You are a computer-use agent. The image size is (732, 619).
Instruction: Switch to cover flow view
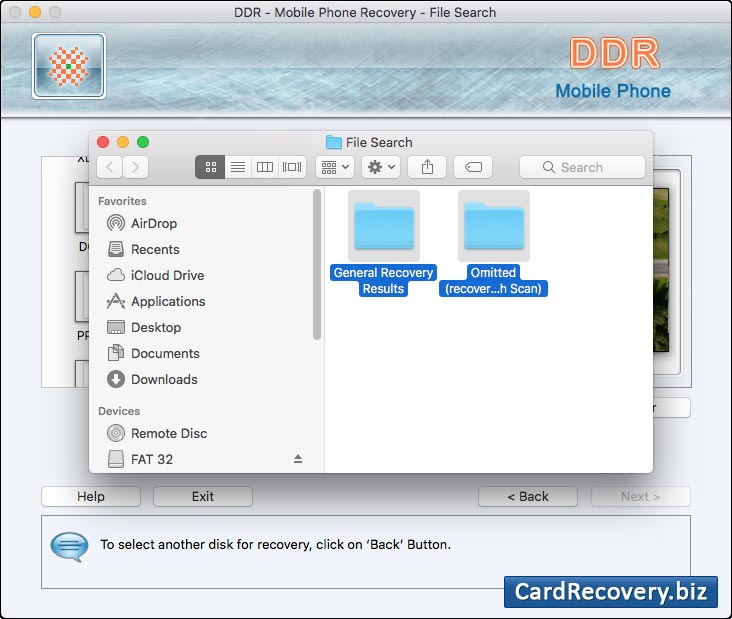click(x=292, y=167)
